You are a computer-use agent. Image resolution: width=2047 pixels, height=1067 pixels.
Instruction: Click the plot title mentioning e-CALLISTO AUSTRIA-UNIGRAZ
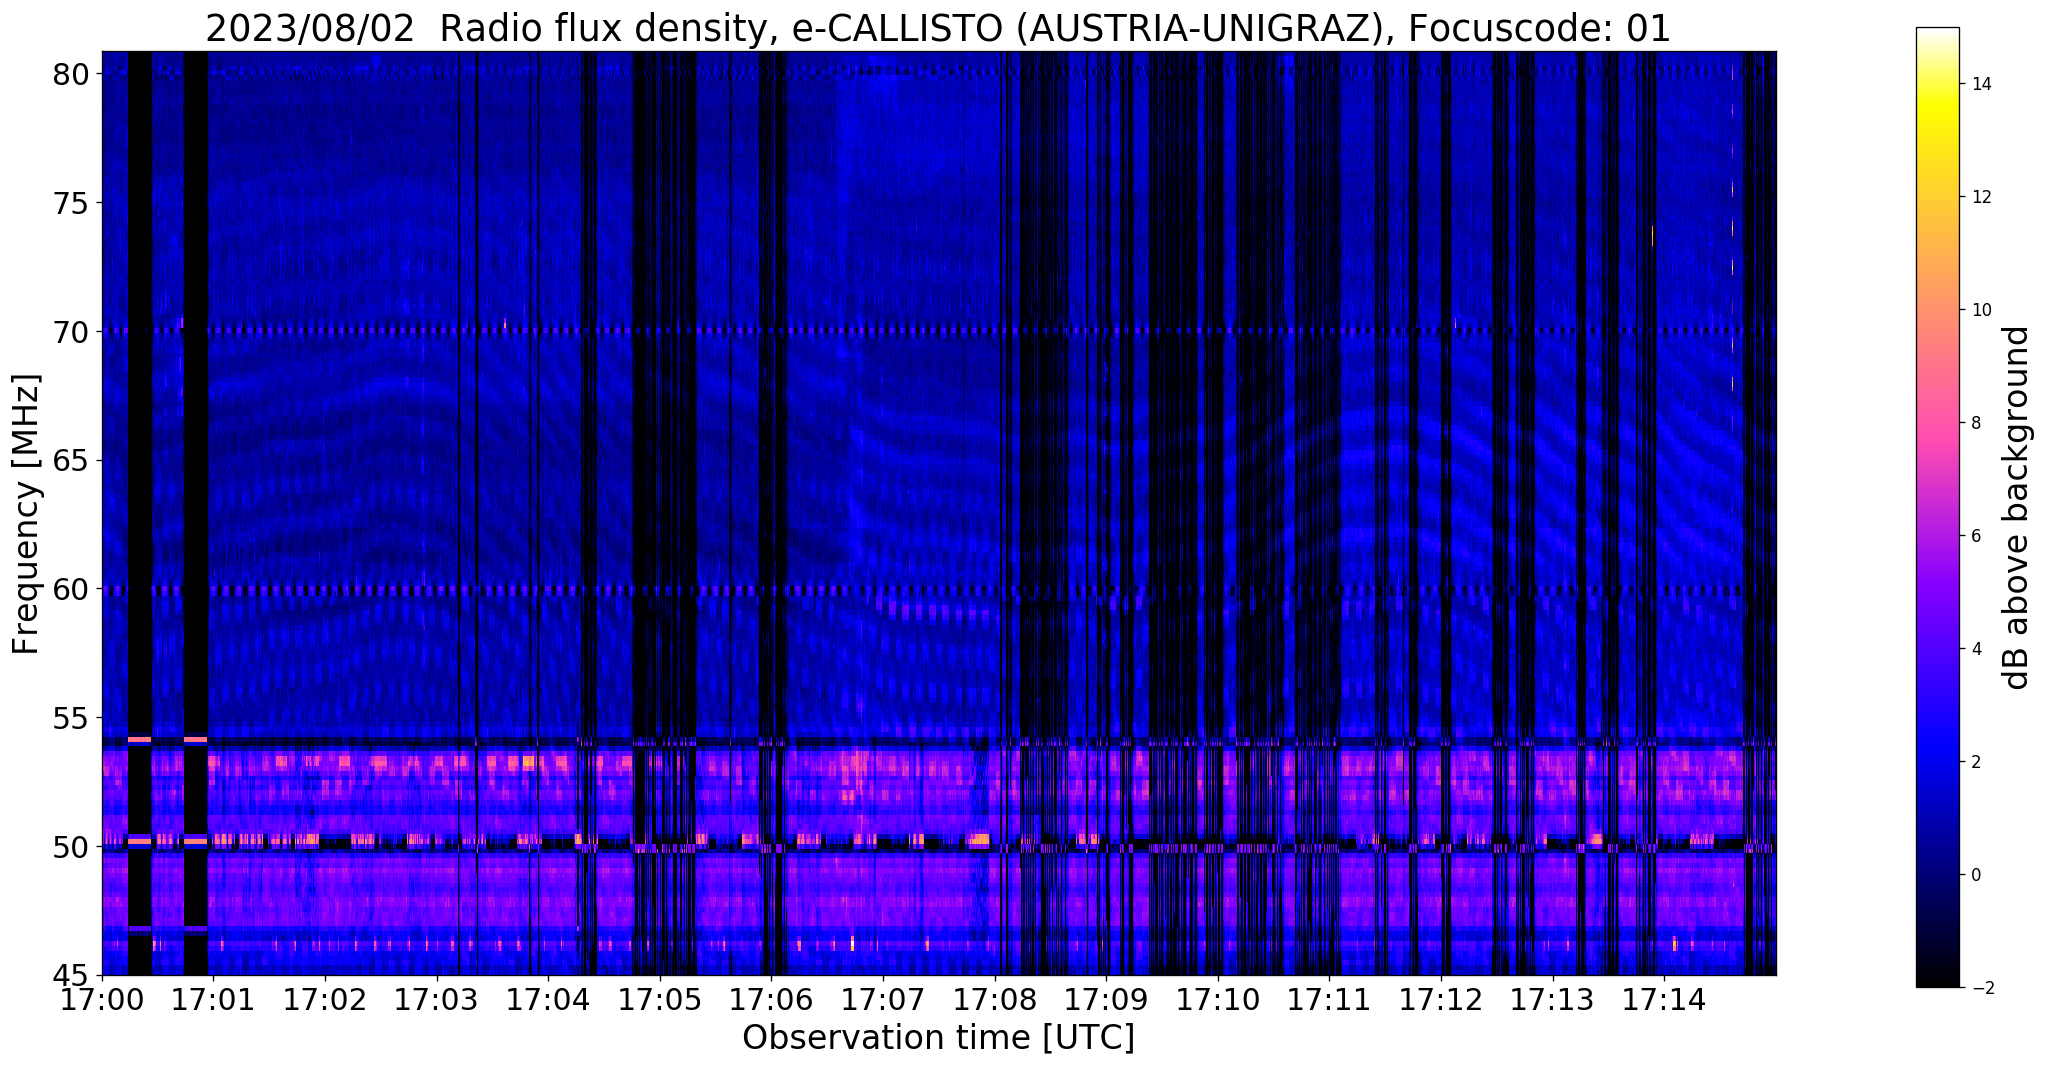tap(938, 29)
